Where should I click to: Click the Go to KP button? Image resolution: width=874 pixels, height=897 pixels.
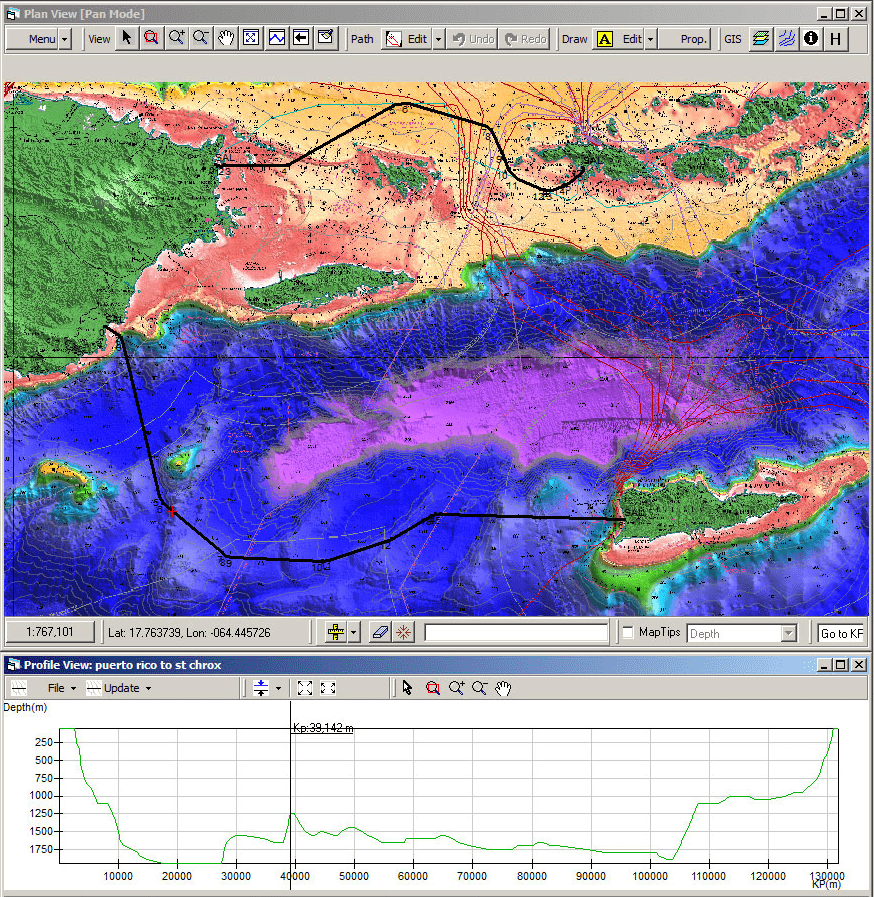pos(841,633)
